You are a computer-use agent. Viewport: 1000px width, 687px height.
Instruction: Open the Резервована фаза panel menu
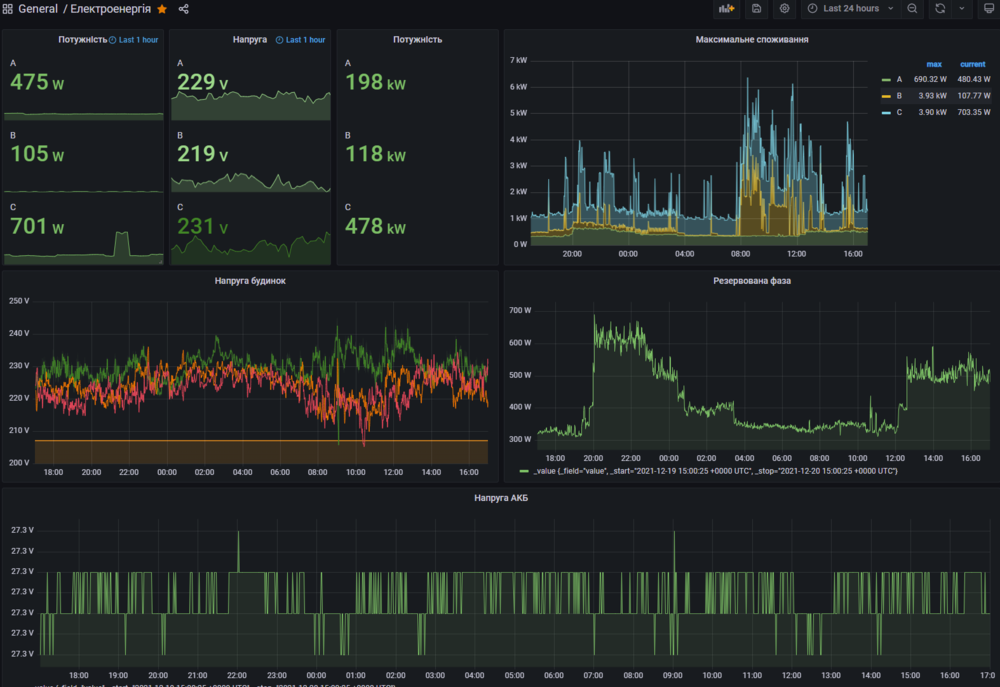click(x=752, y=281)
